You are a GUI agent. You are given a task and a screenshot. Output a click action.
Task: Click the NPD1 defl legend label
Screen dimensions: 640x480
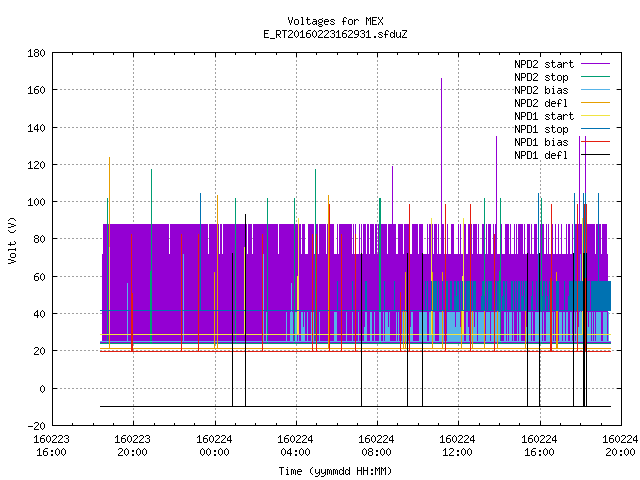coord(541,156)
